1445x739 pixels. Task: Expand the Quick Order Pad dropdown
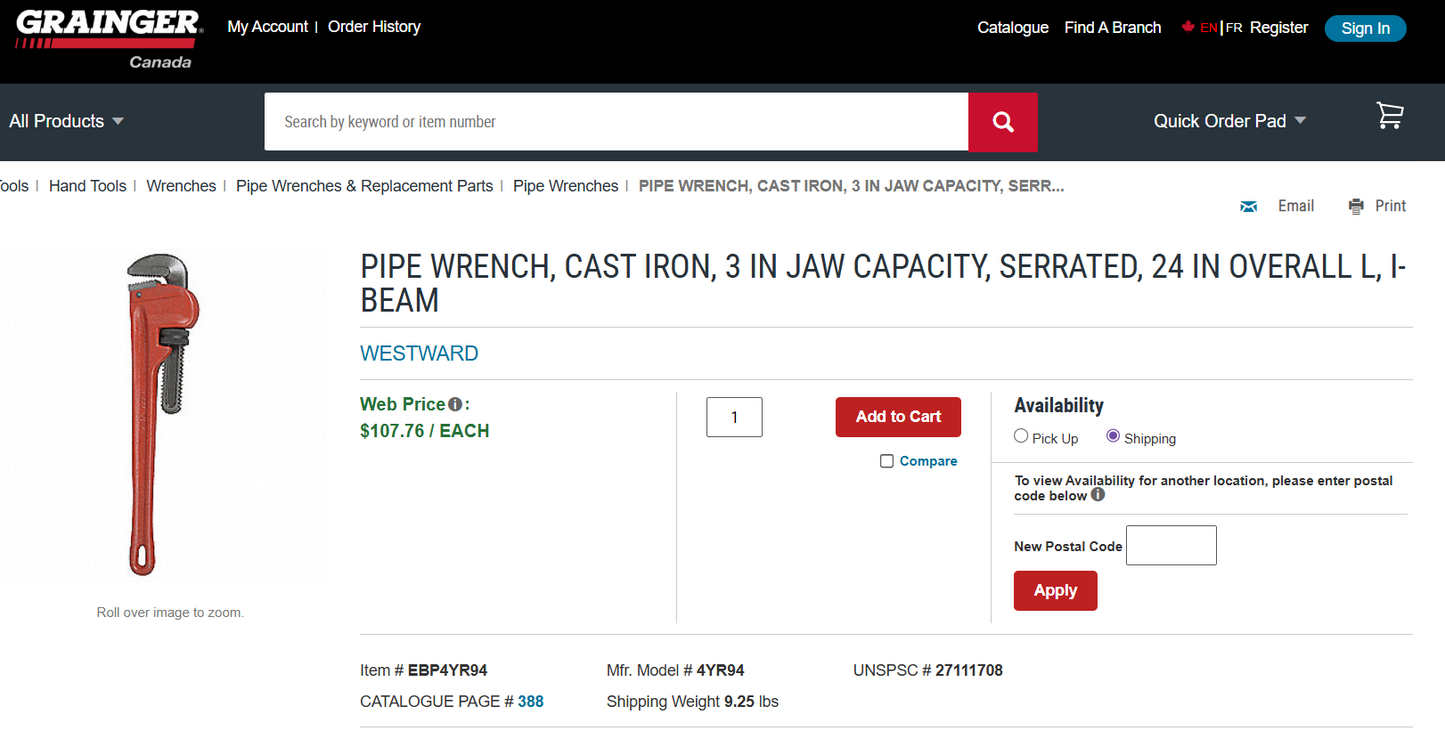(1230, 121)
